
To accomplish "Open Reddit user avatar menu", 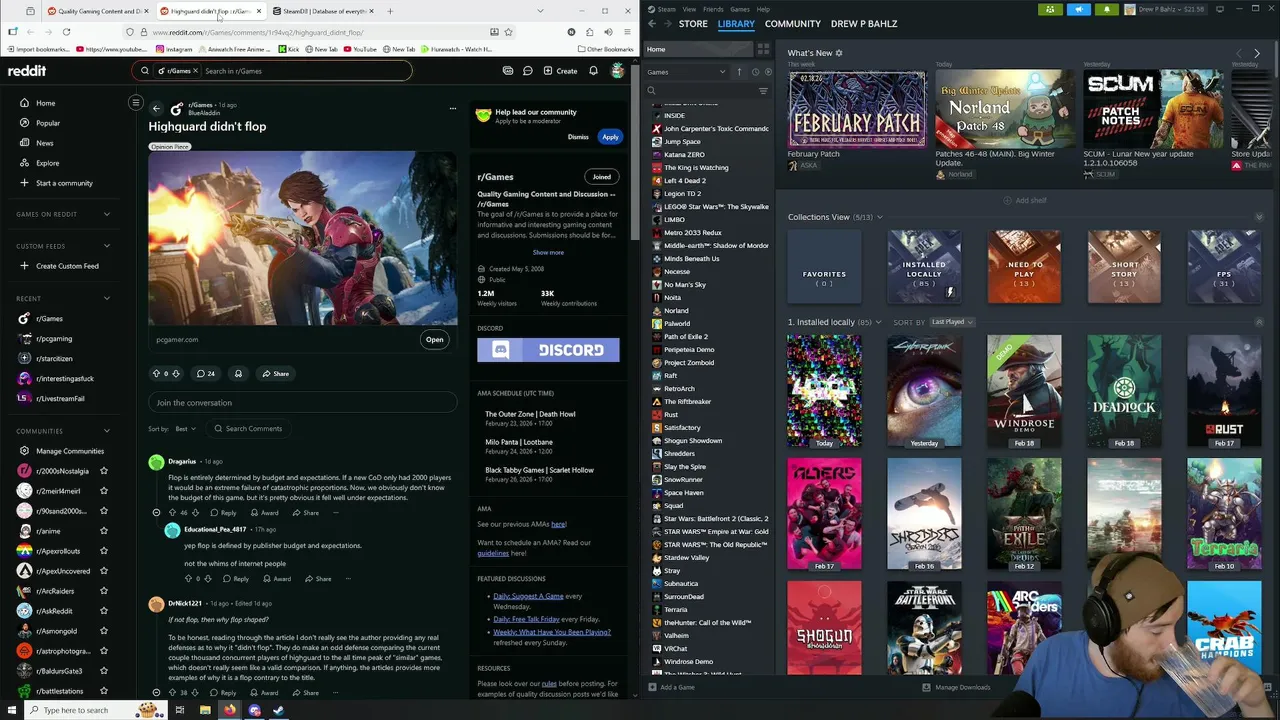I will (618, 71).
